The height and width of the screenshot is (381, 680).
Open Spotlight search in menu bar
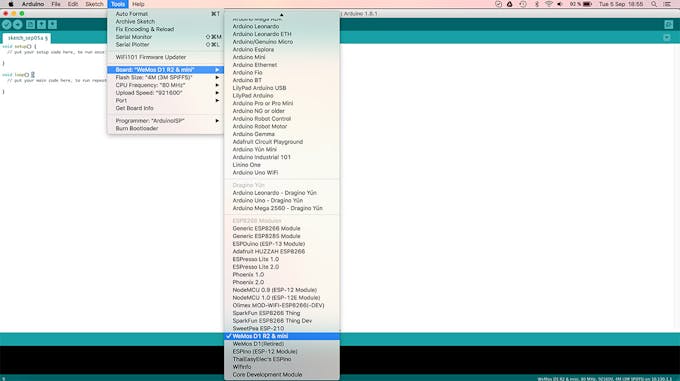(x=654, y=4)
